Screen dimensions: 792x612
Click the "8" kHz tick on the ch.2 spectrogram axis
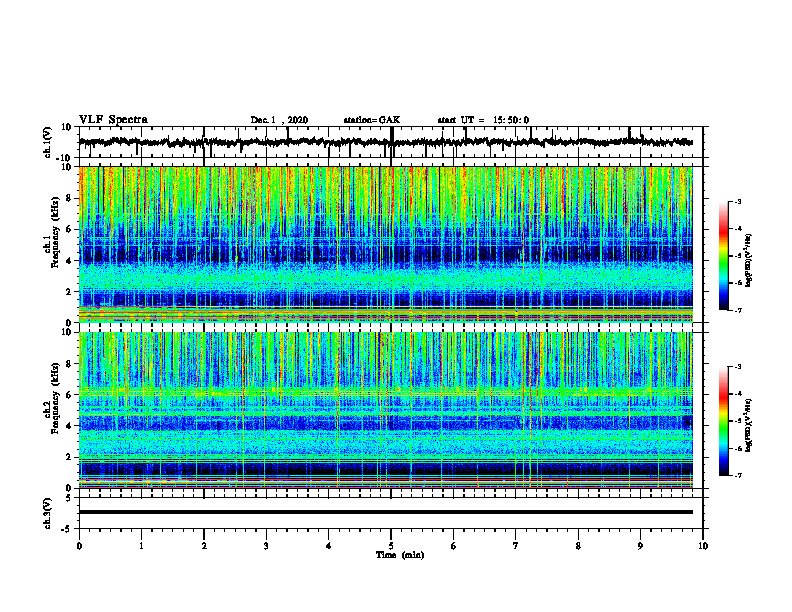[x=70, y=364]
